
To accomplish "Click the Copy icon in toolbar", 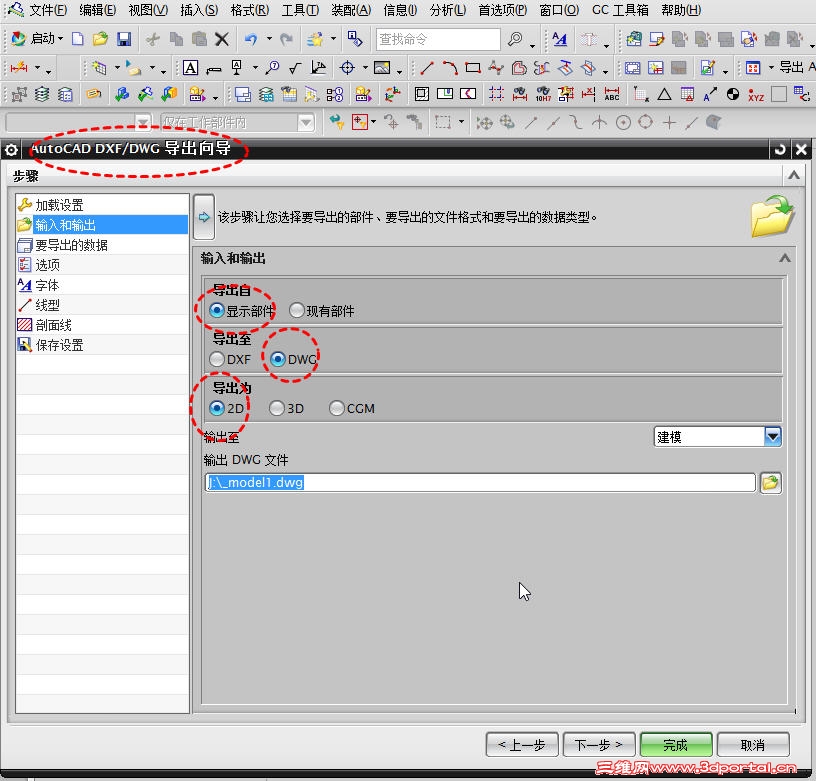I will (x=176, y=39).
